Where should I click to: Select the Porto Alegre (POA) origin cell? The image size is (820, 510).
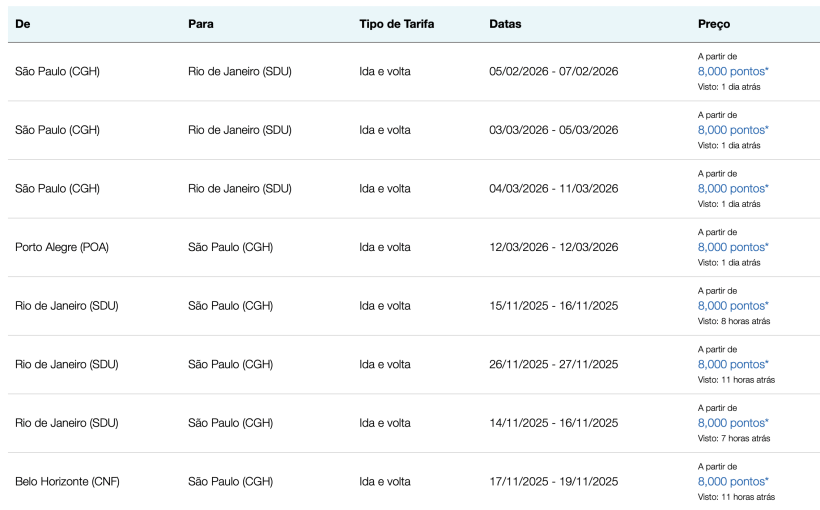pyautogui.click(x=62, y=247)
